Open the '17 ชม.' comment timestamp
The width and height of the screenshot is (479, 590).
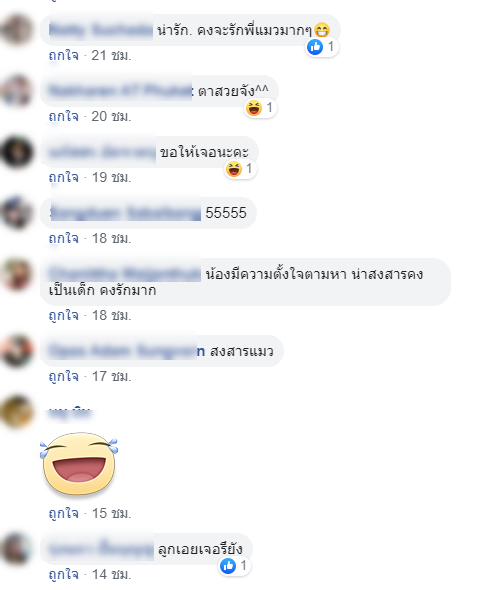coord(112,376)
